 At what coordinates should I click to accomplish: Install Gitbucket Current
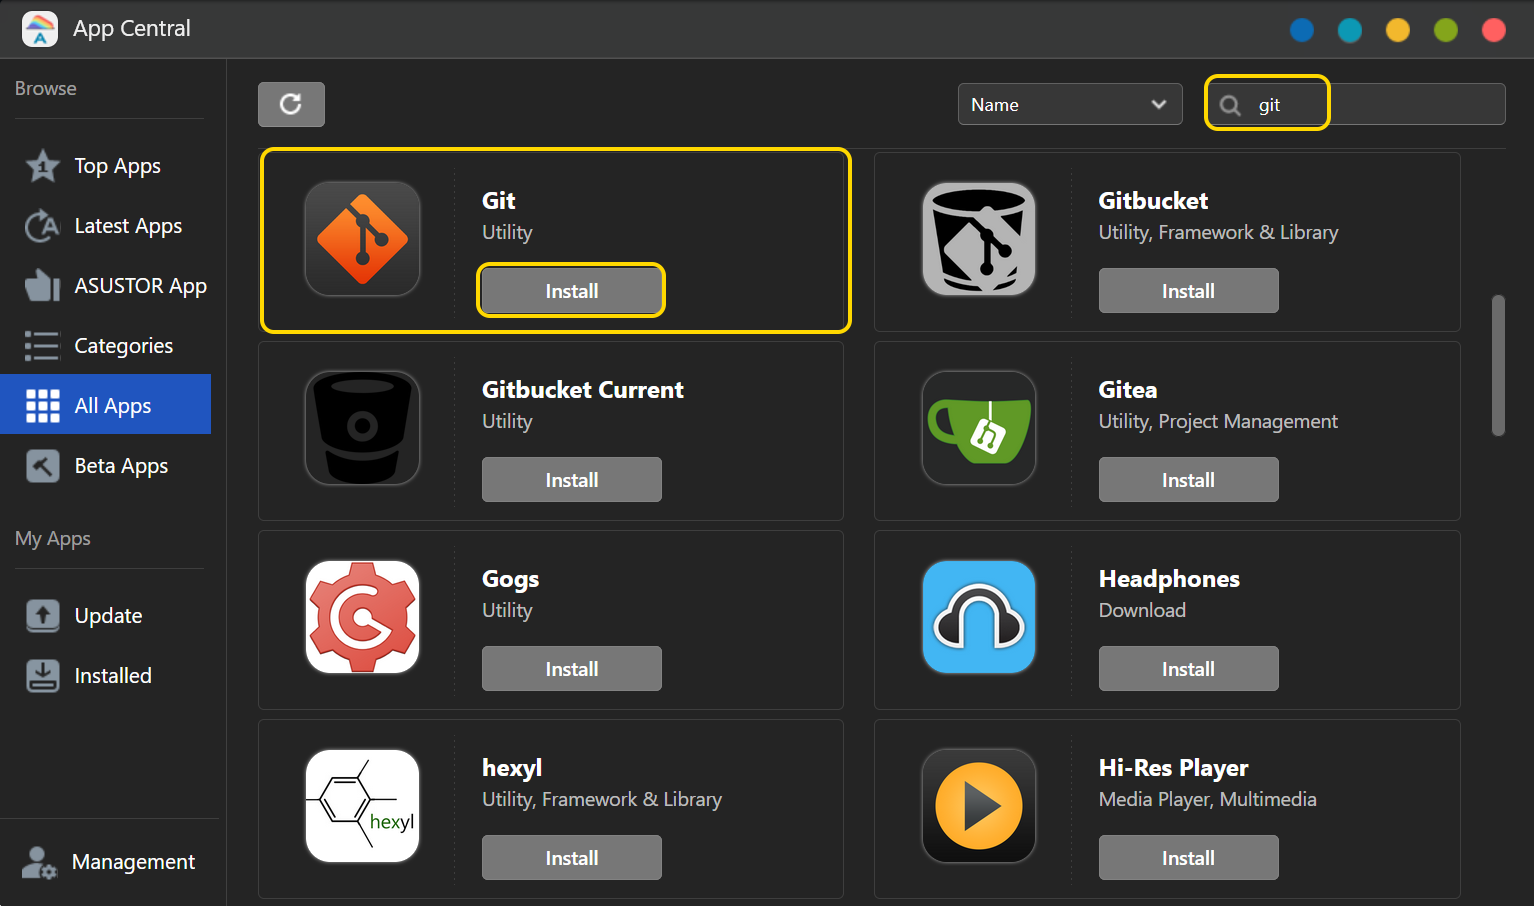point(571,480)
